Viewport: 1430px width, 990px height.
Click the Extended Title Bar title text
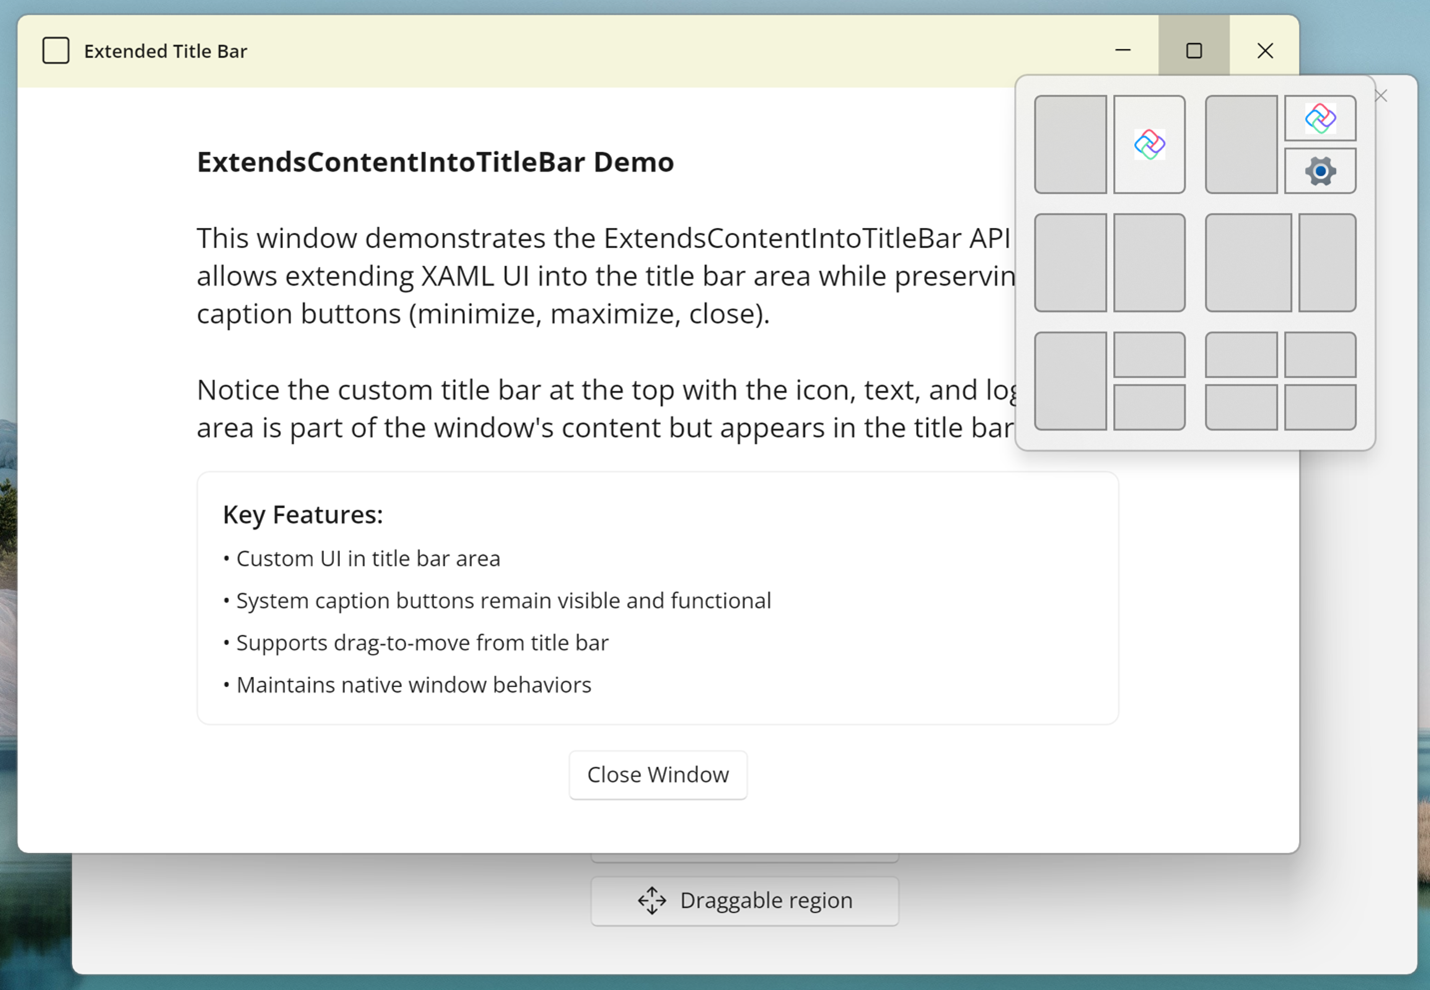pos(165,51)
